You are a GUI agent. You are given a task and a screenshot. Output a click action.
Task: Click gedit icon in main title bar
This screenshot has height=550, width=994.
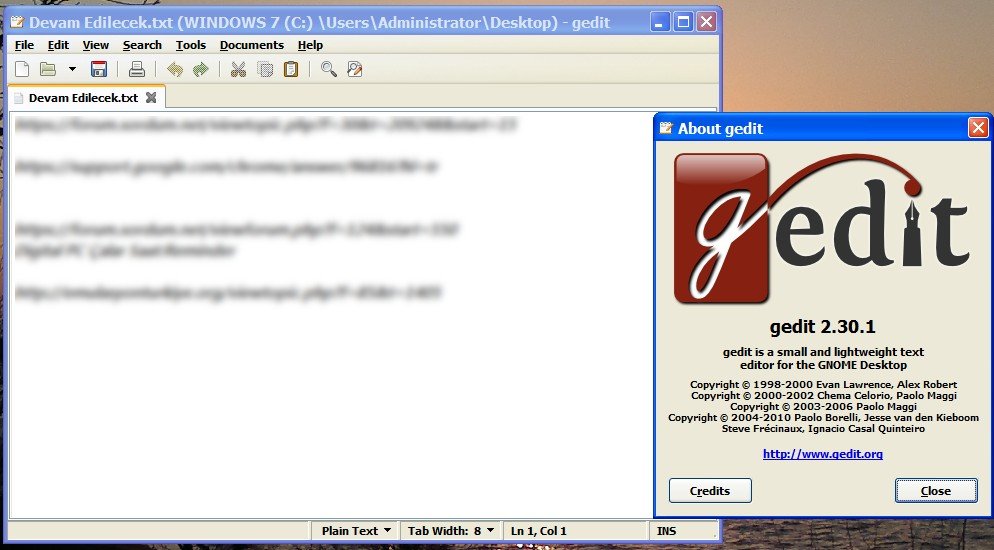coord(18,23)
